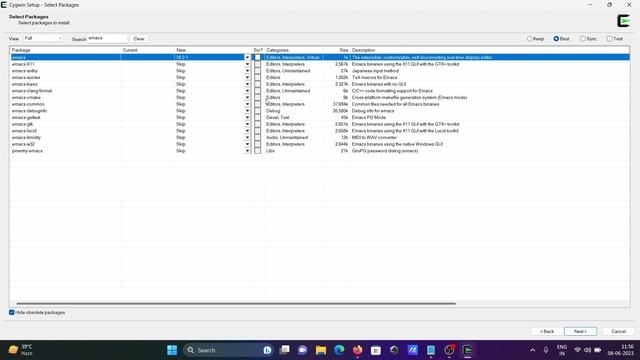The height and width of the screenshot is (360, 640).
Task: Click the Cancel button
Action: (618, 331)
